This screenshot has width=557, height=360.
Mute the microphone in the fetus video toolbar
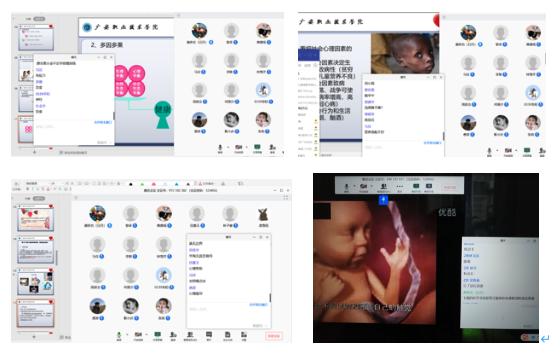tap(346, 186)
